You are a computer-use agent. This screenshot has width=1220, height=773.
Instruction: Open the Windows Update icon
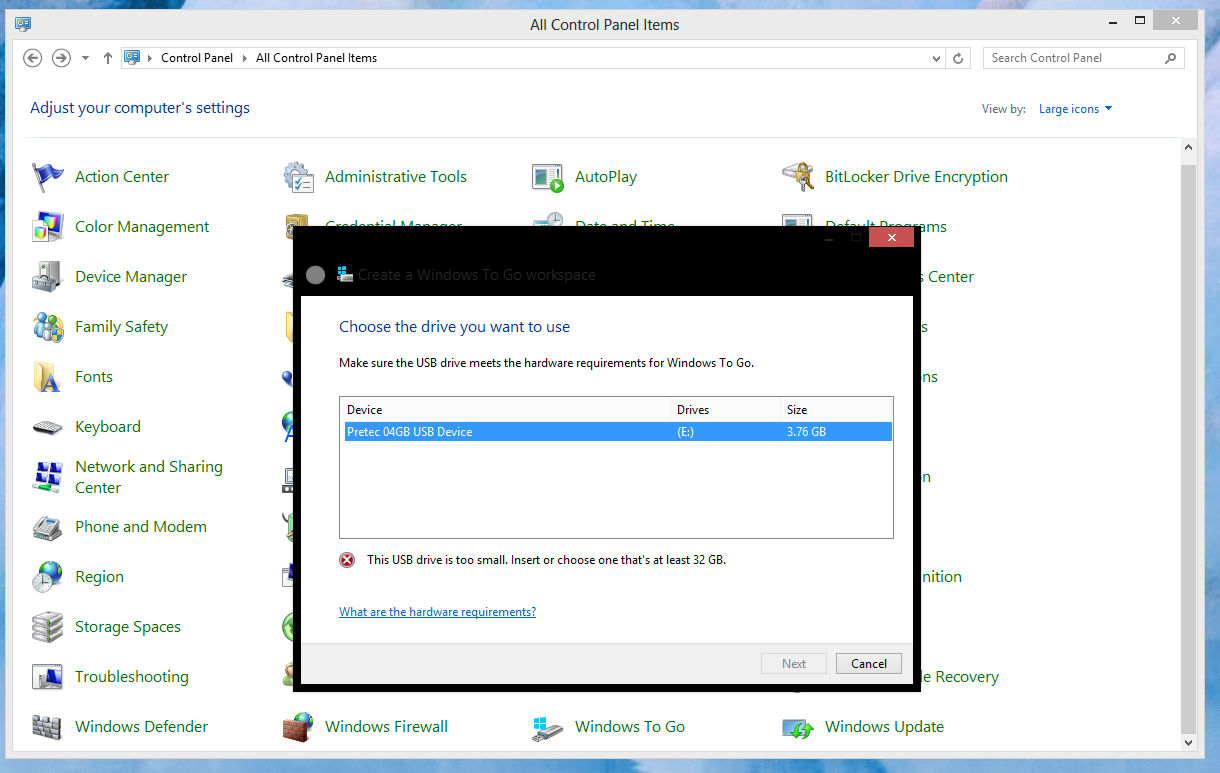[798, 727]
